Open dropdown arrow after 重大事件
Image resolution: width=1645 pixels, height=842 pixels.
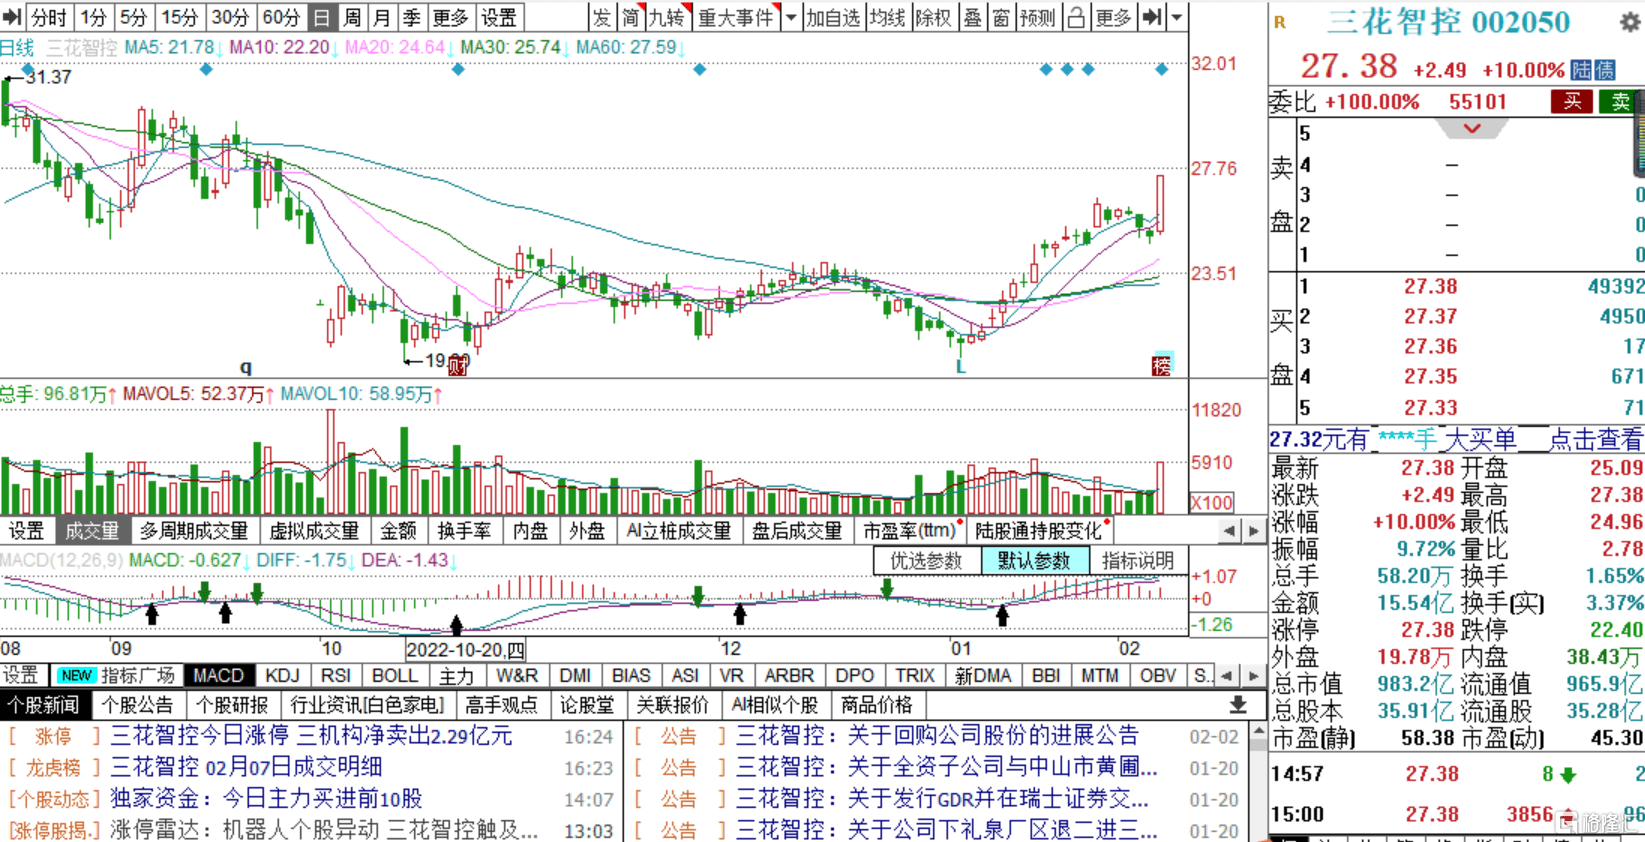pyautogui.click(x=791, y=17)
